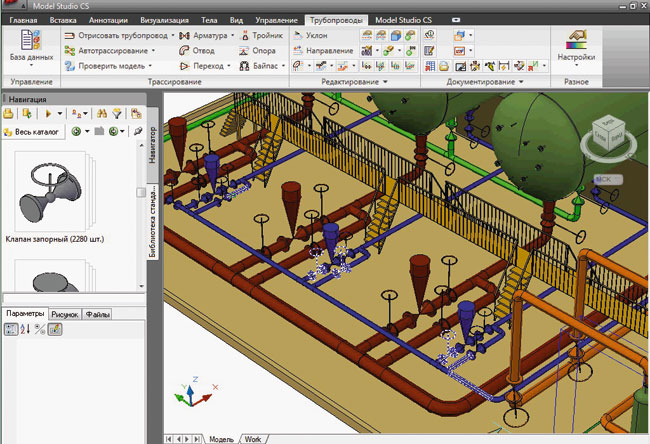Toggle alphabetical sort in the Параметры panel
Screen dimensions: 650x444
26,330
